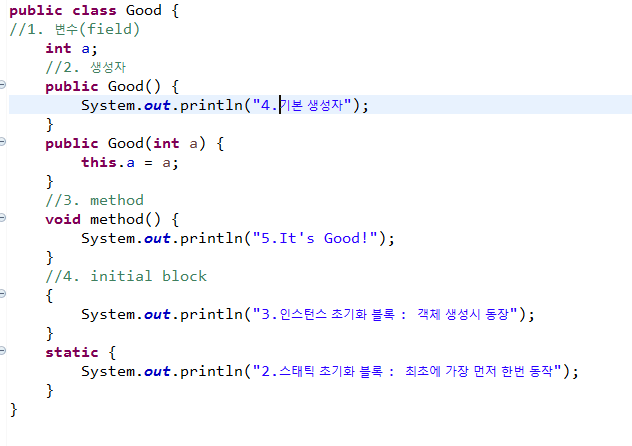This screenshot has width=632, height=446.
Task: Click the string "3.인스턴스 초기화 블록 : 객체 생성시 동장"
Action: coord(385,314)
